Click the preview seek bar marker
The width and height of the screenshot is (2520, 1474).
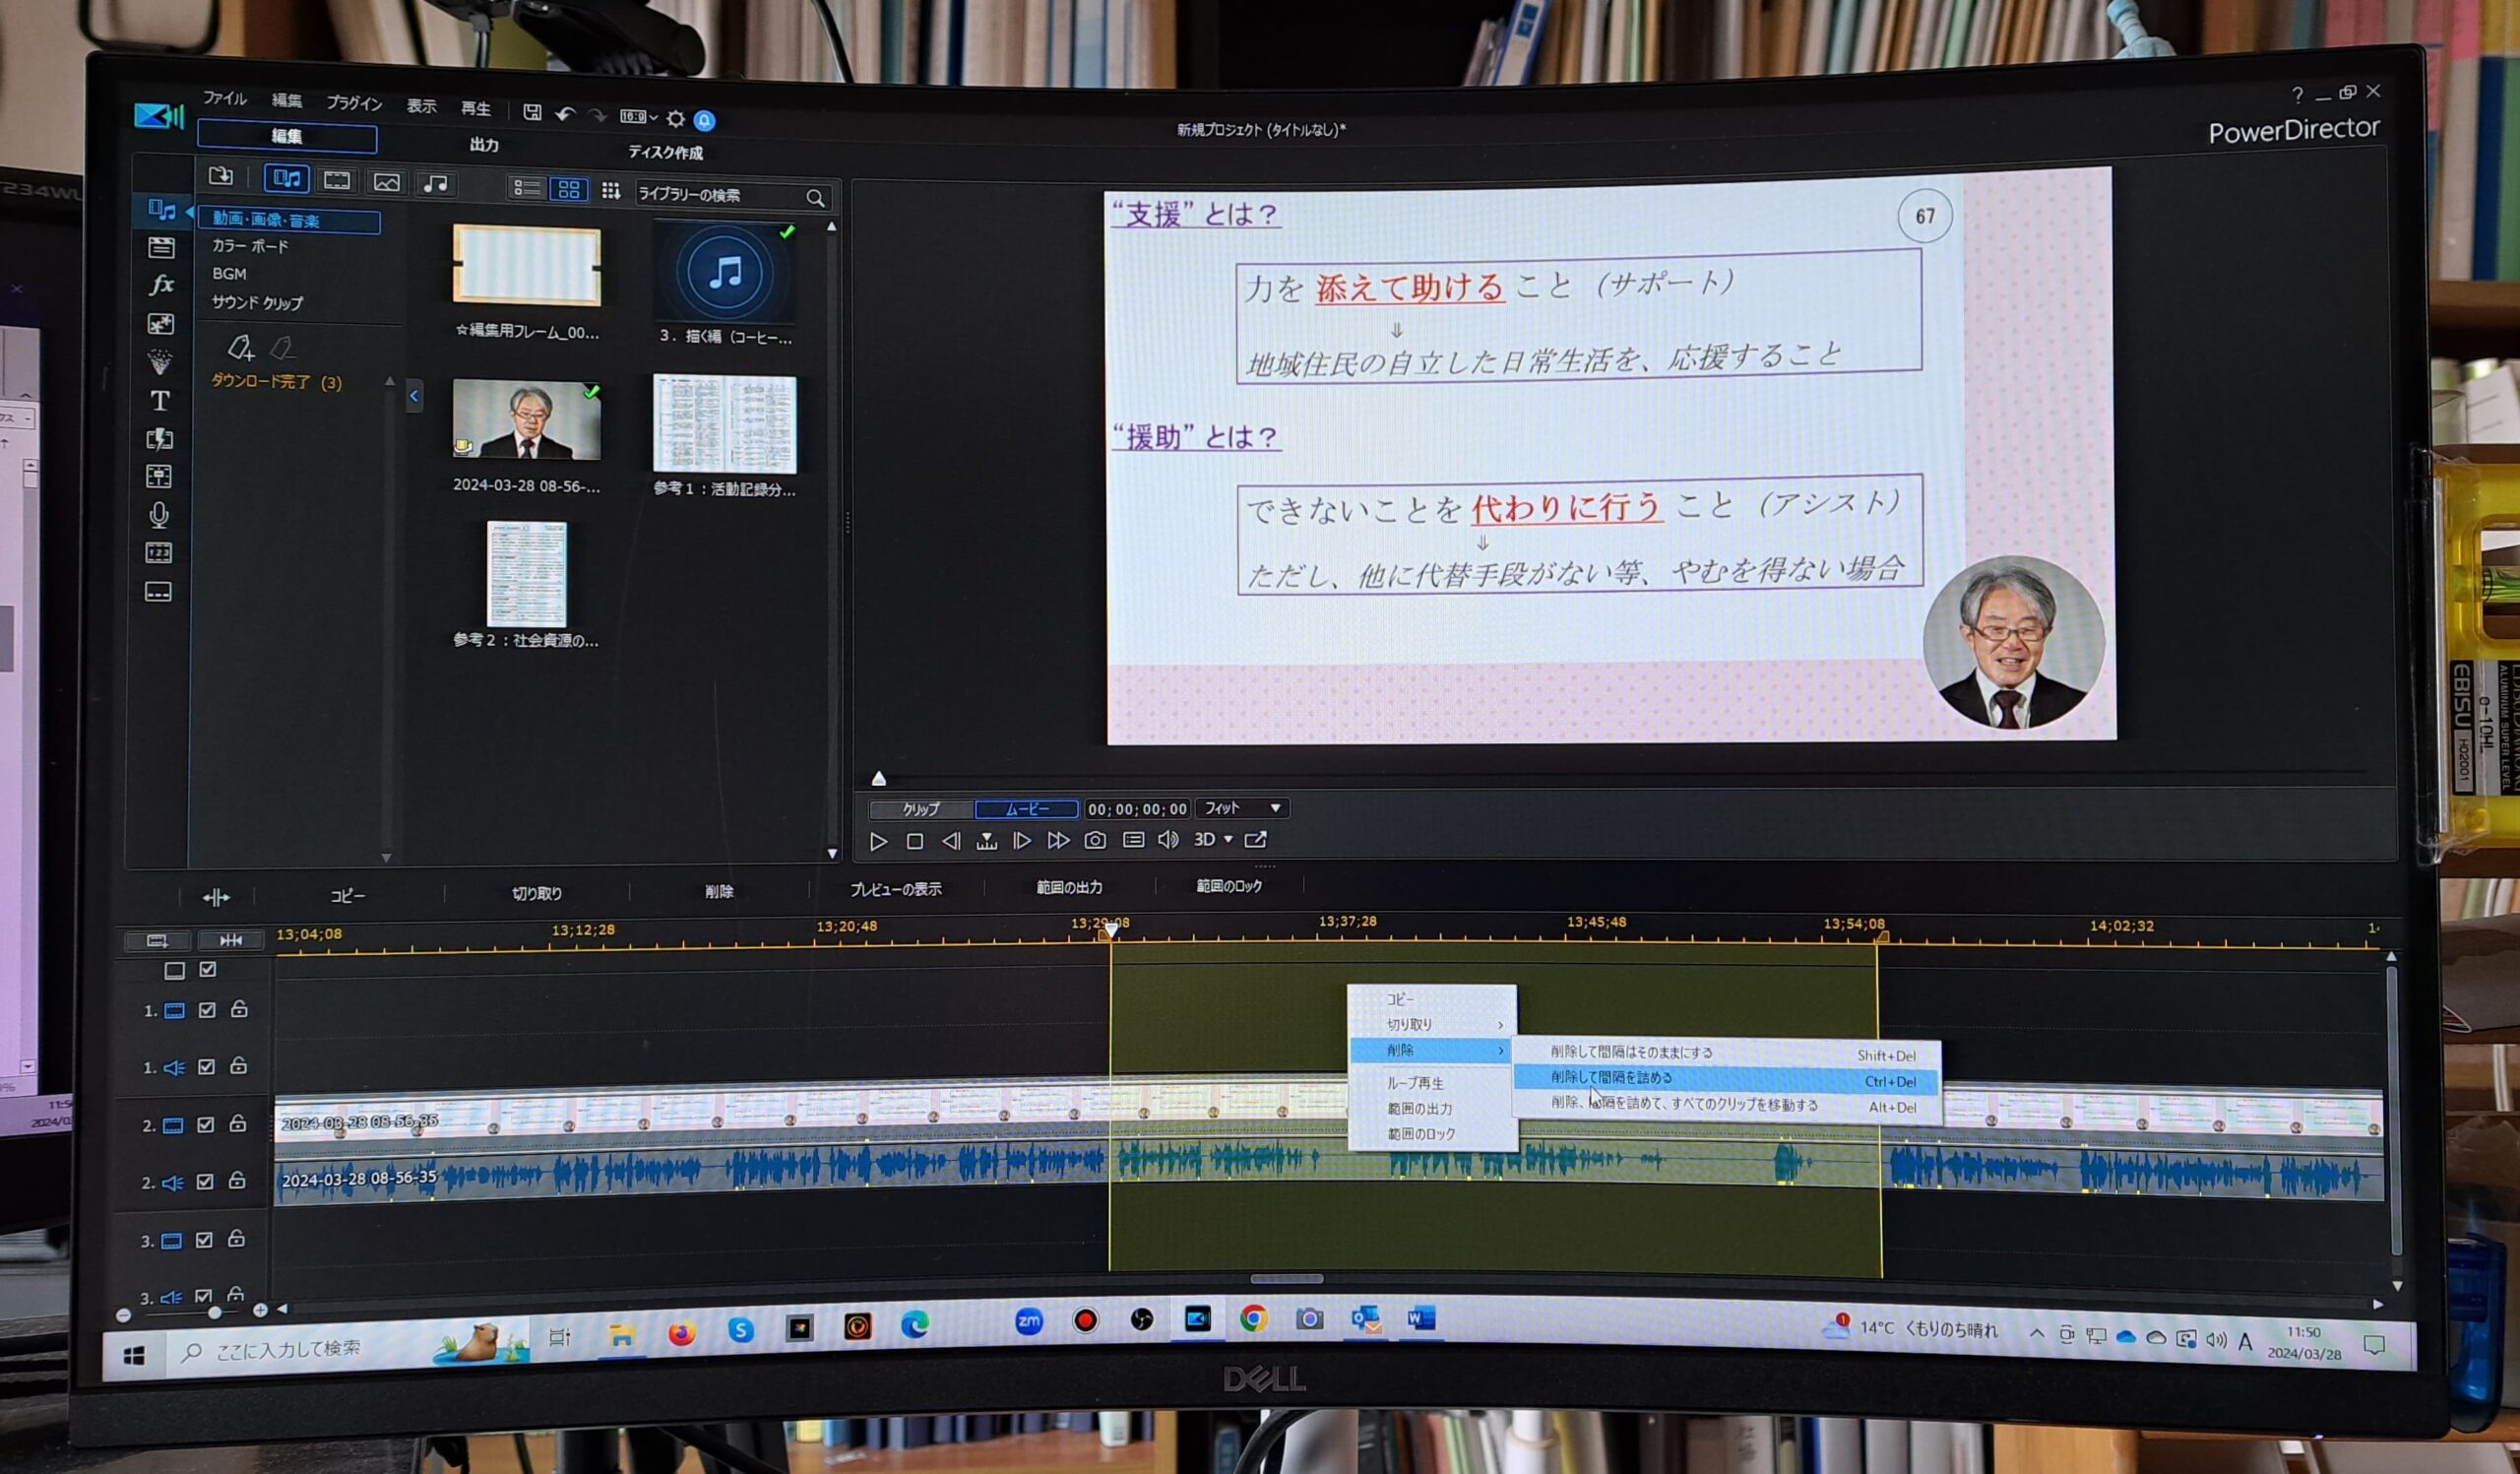[878, 779]
